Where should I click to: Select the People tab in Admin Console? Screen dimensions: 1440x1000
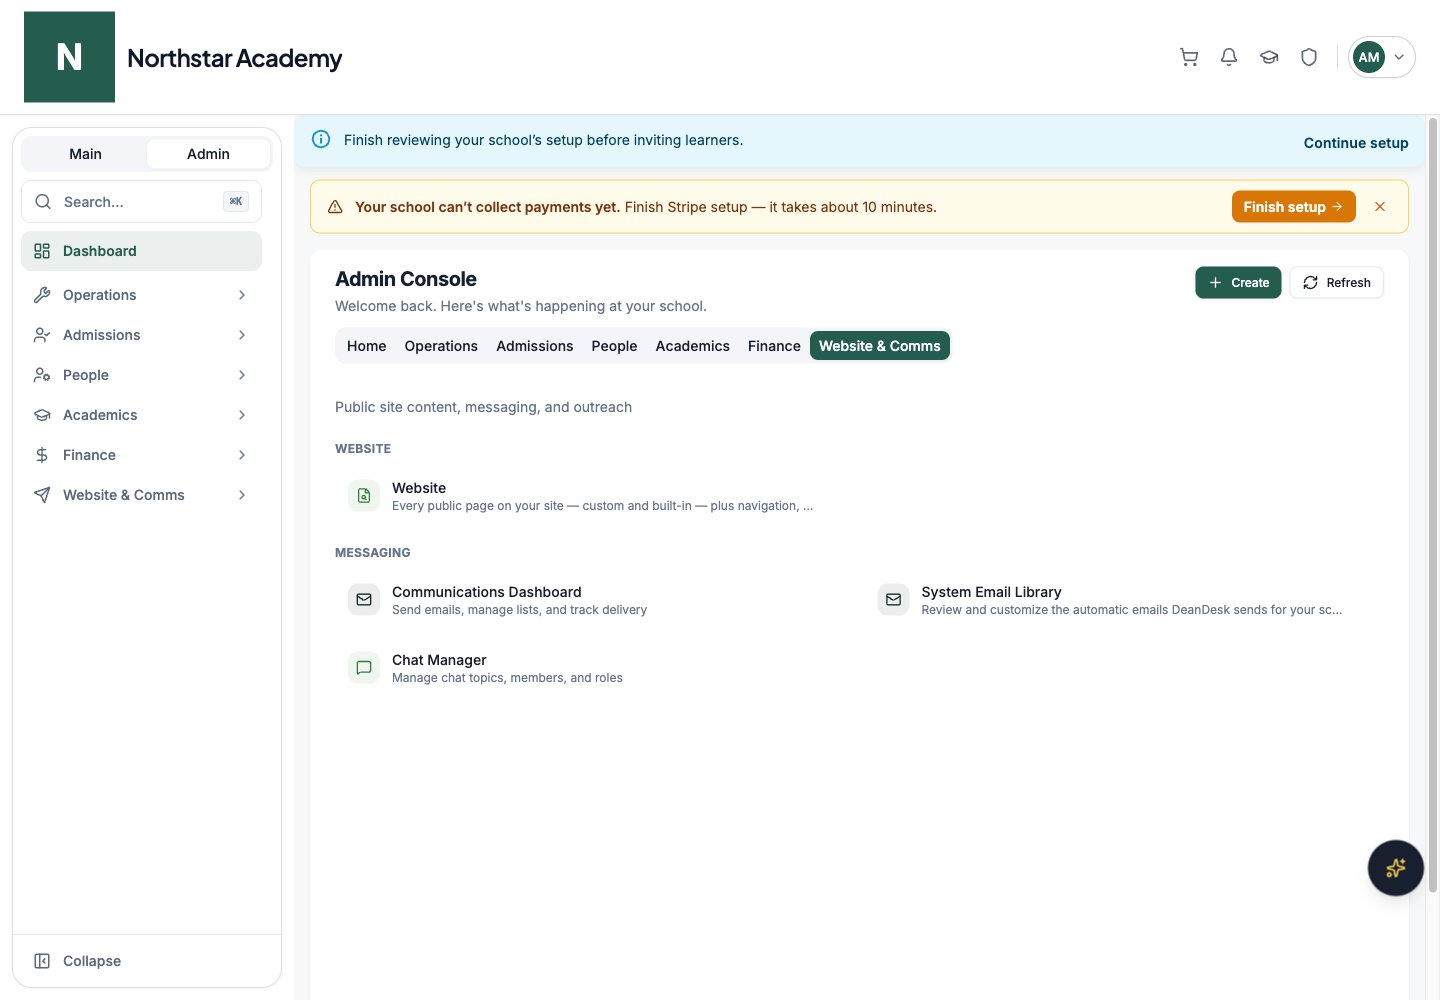[614, 346]
